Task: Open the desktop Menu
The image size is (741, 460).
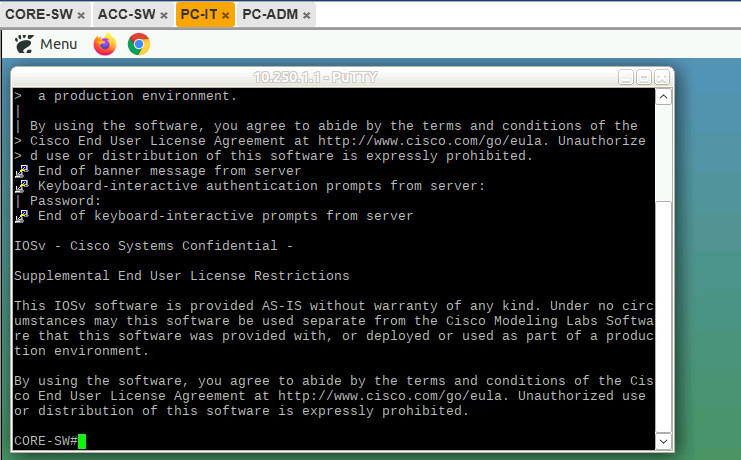Action: tap(46, 44)
